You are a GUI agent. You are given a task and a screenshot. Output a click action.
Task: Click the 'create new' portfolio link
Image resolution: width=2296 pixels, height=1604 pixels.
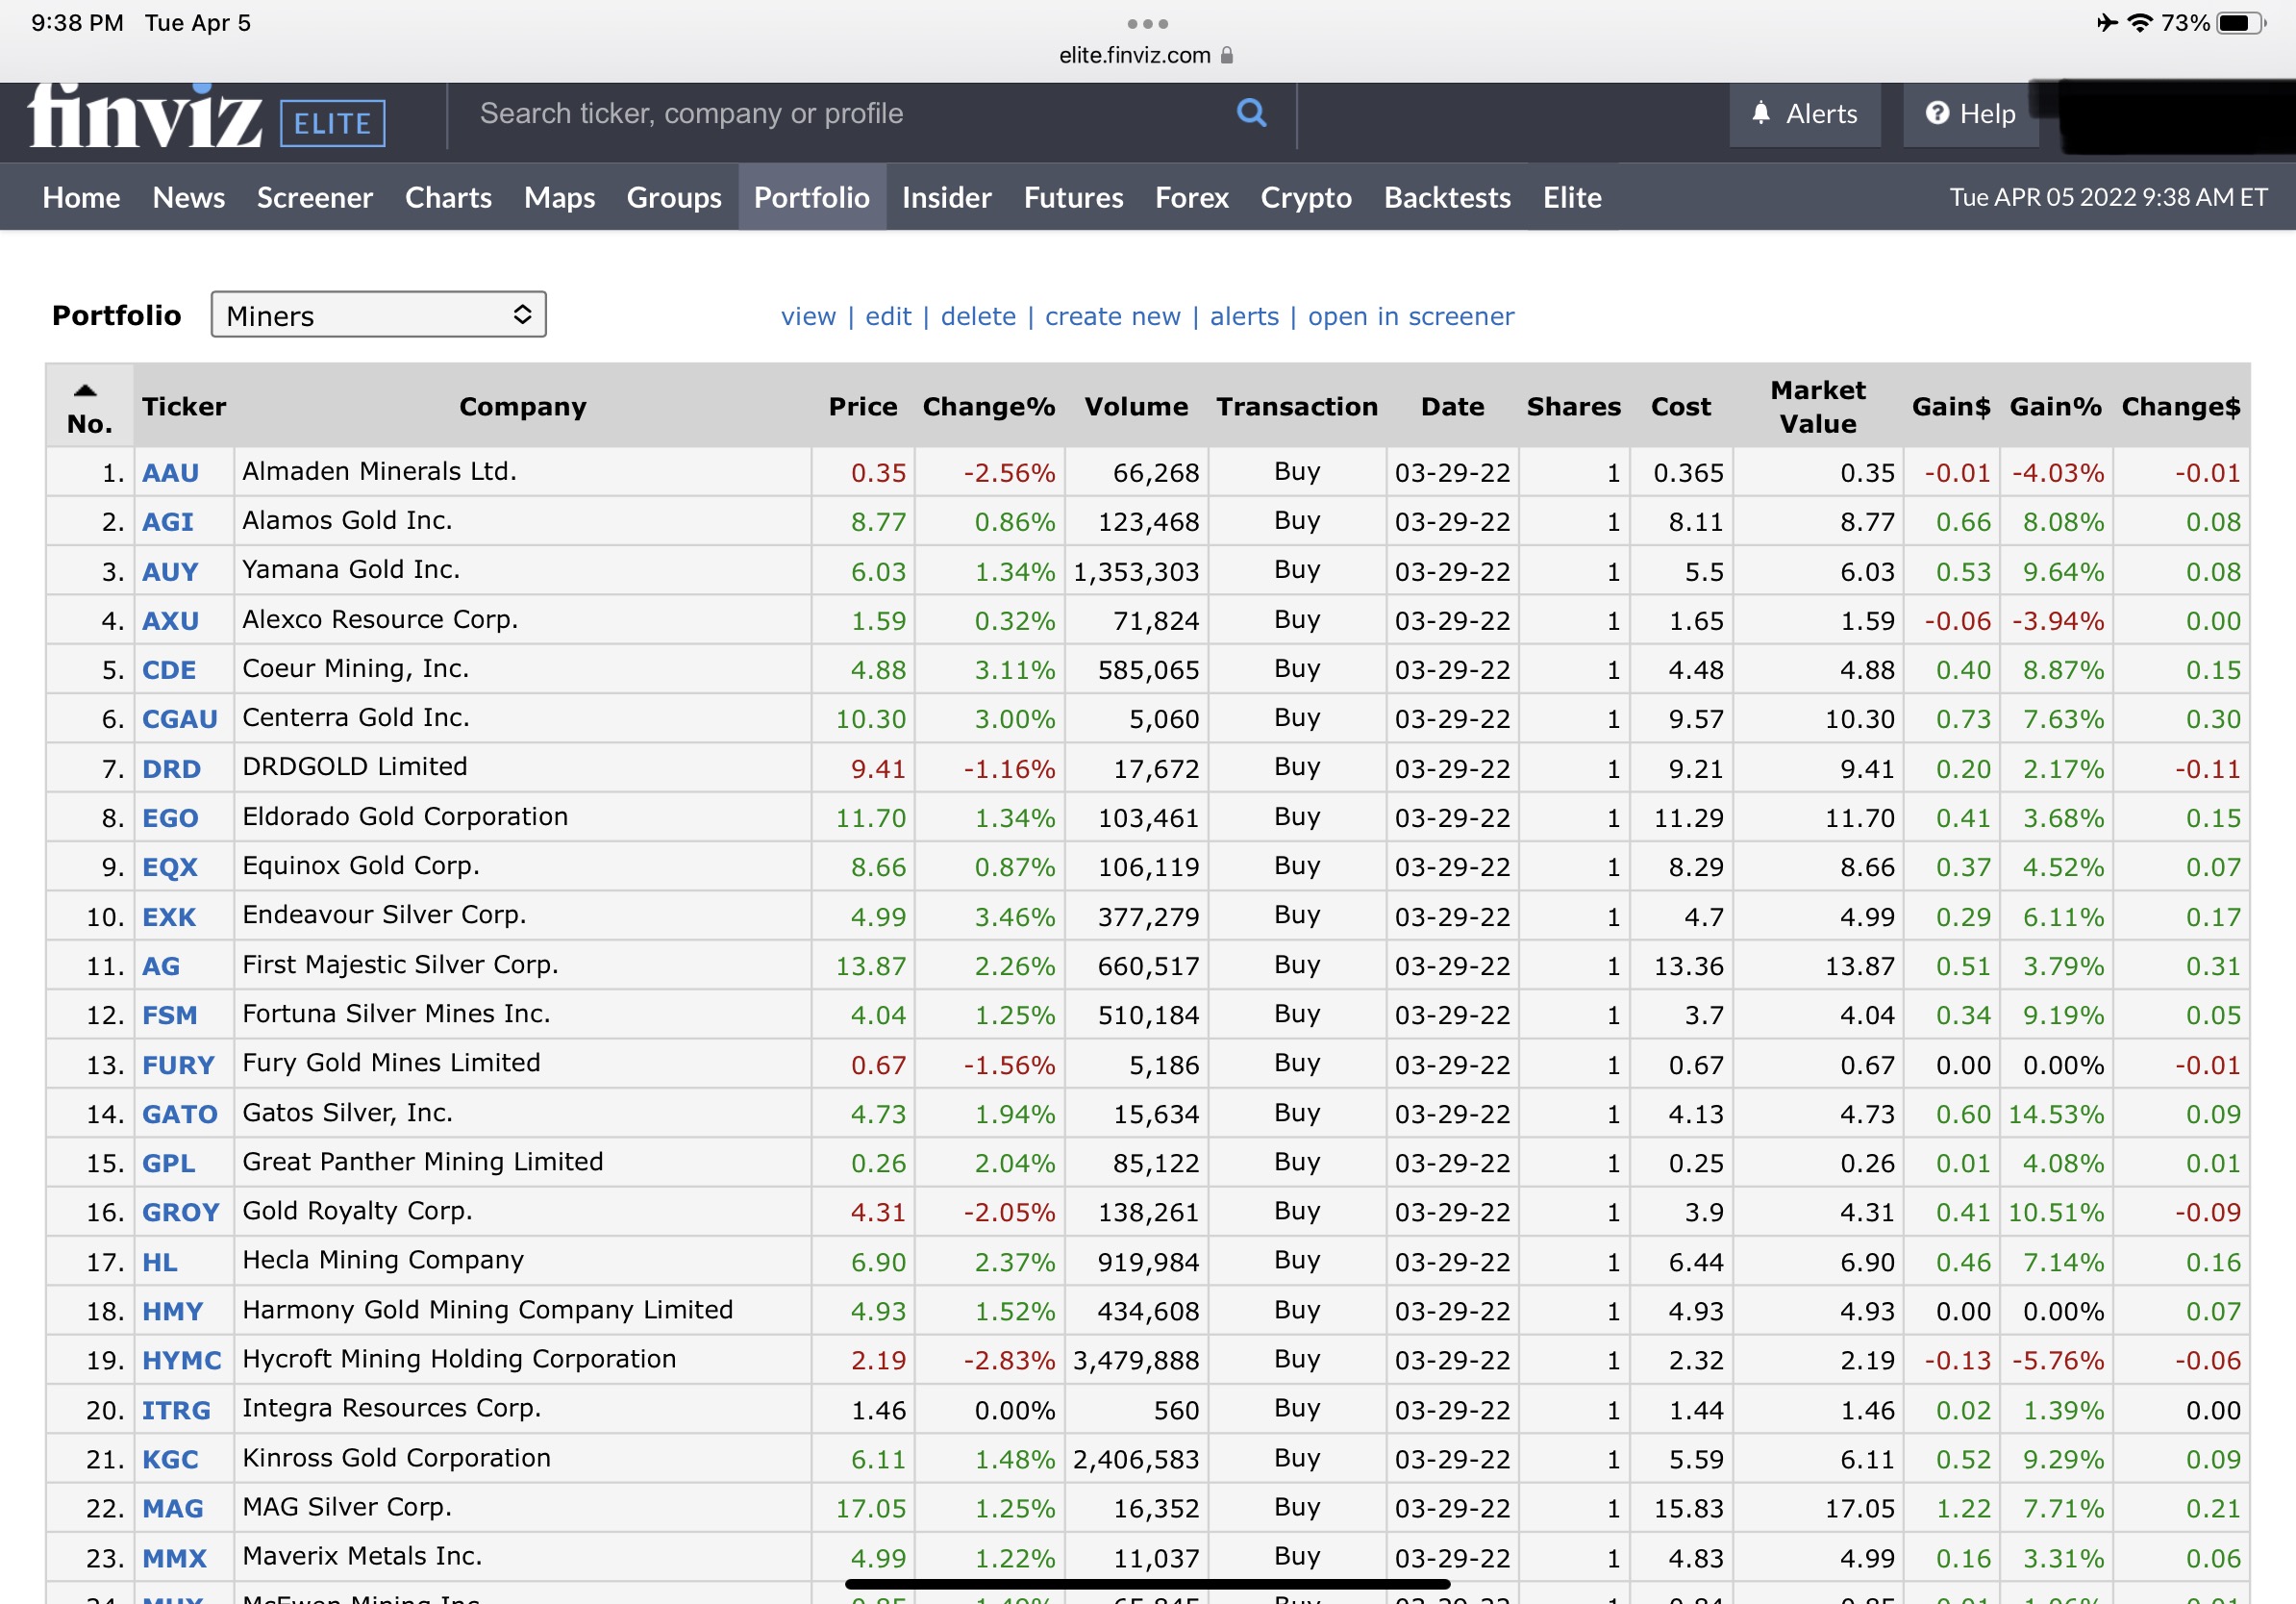click(x=1112, y=317)
